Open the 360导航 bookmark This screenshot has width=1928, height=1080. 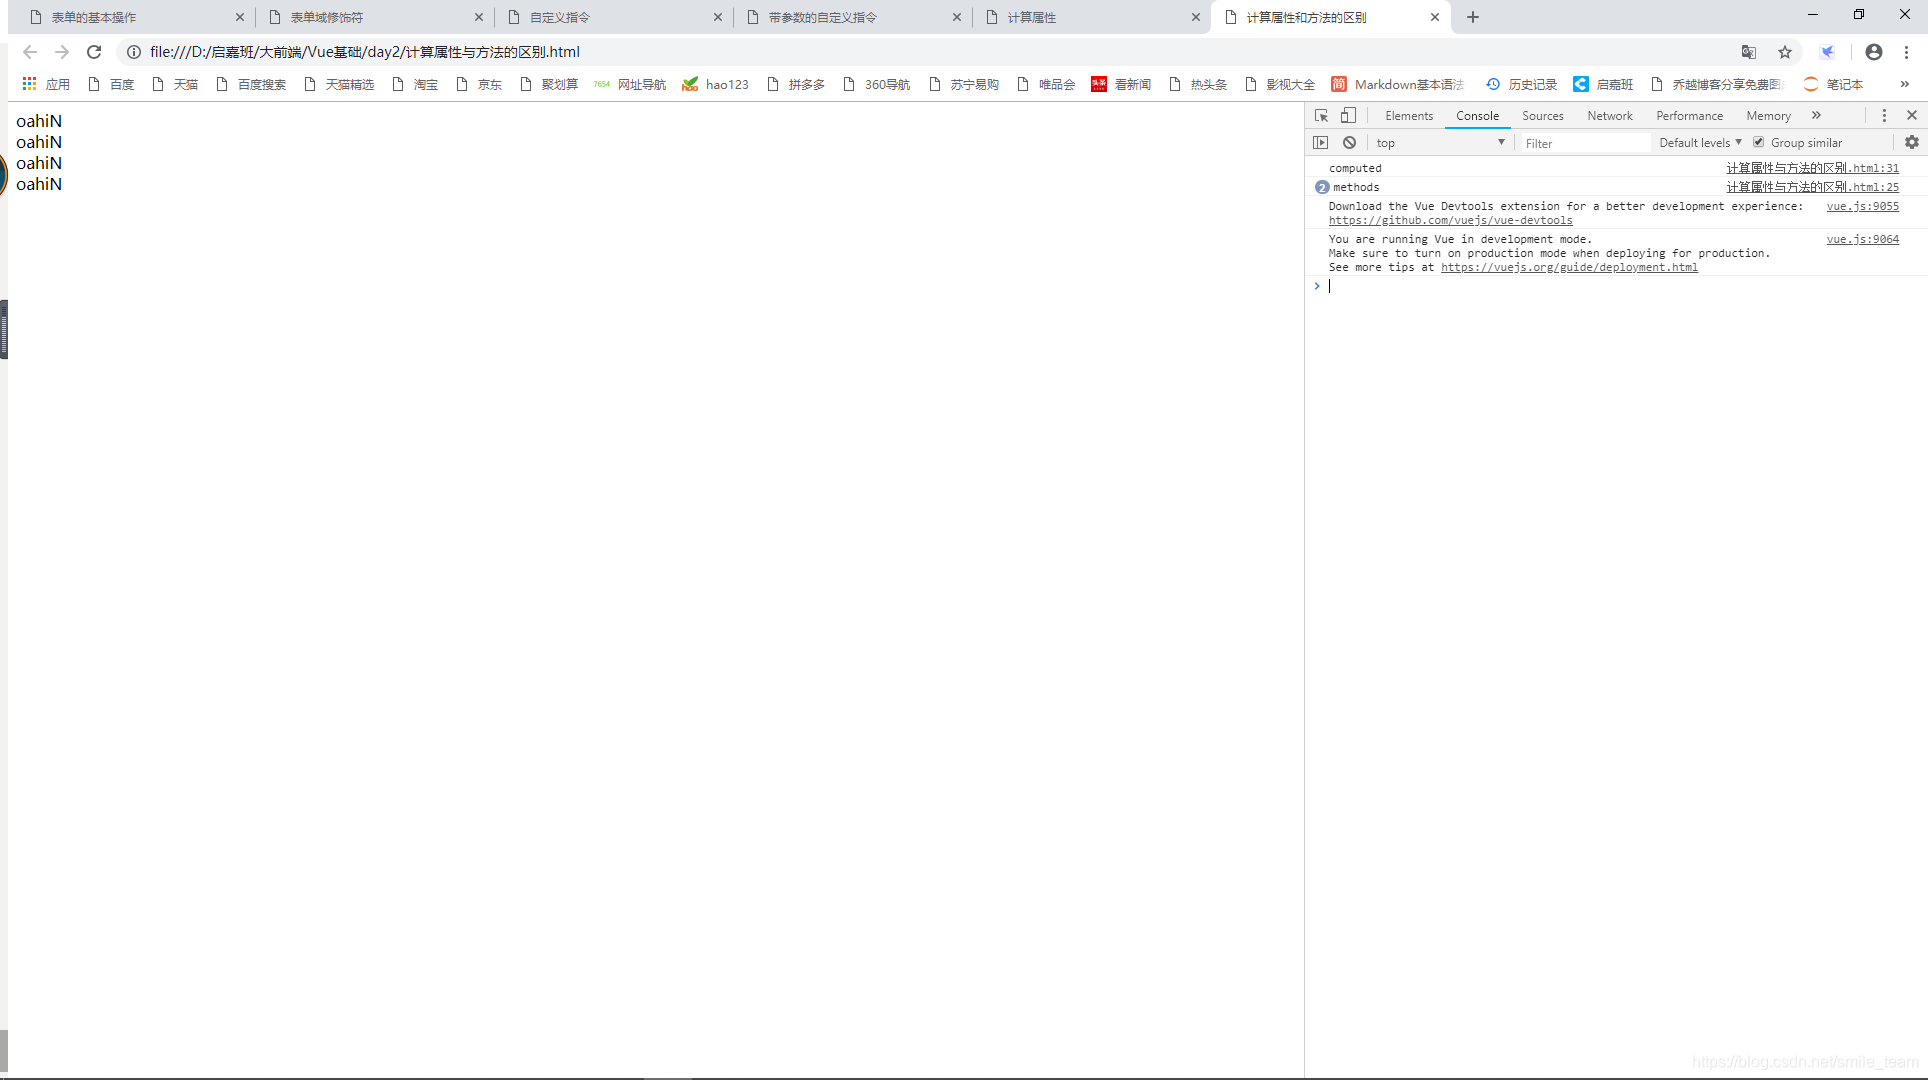pyautogui.click(x=877, y=84)
